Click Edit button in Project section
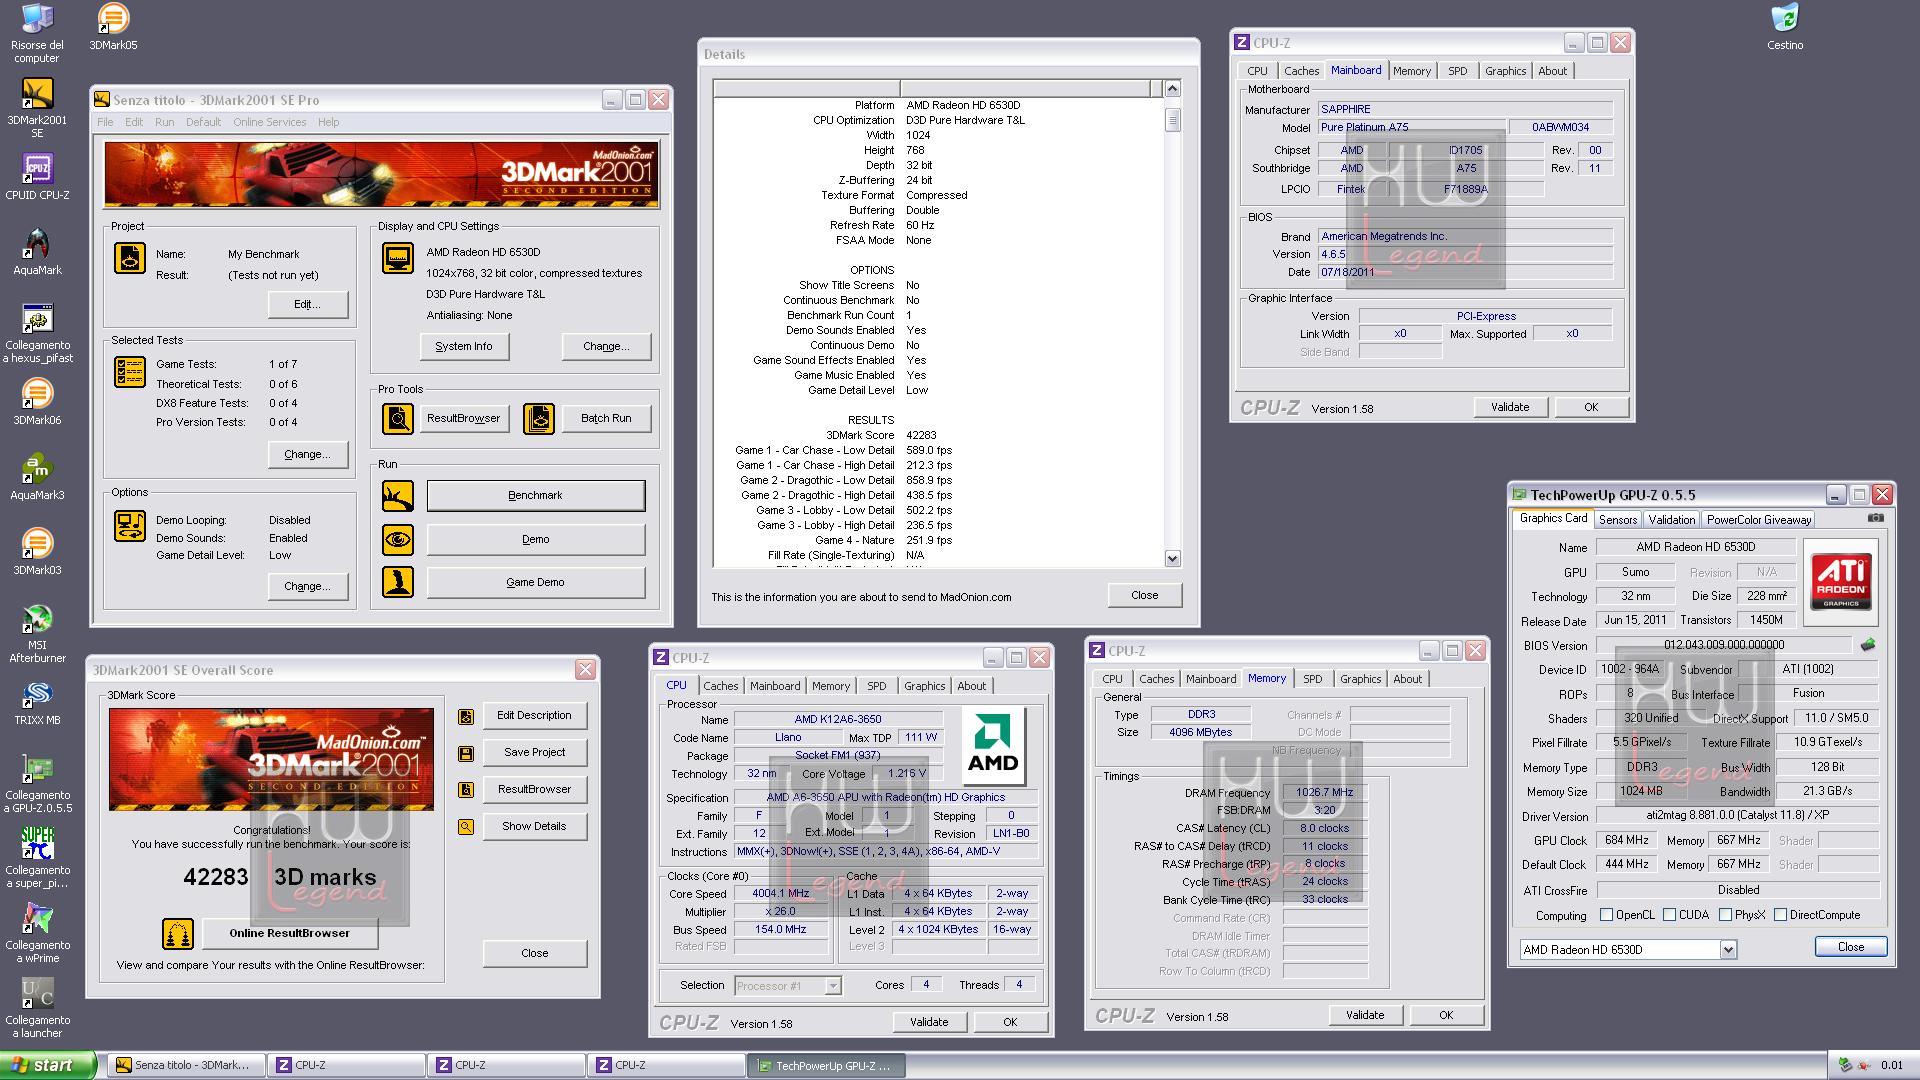Image resolution: width=1920 pixels, height=1080 pixels. pyautogui.click(x=308, y=304)
